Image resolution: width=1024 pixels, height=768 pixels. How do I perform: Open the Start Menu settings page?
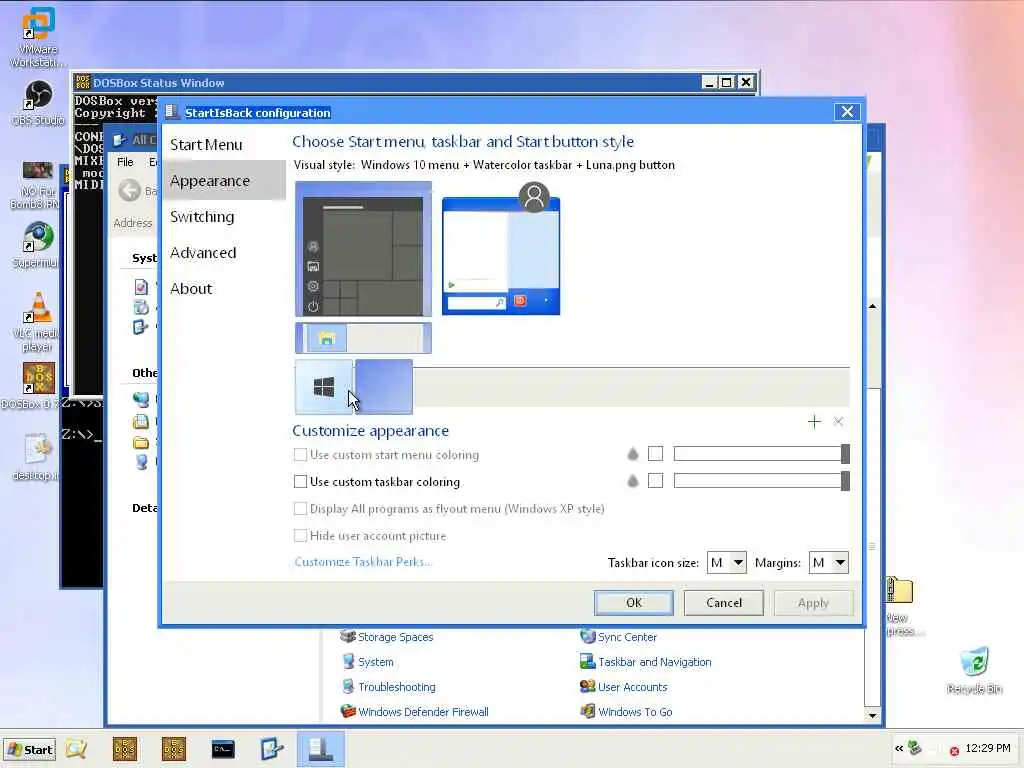click(x=206, y=145)
